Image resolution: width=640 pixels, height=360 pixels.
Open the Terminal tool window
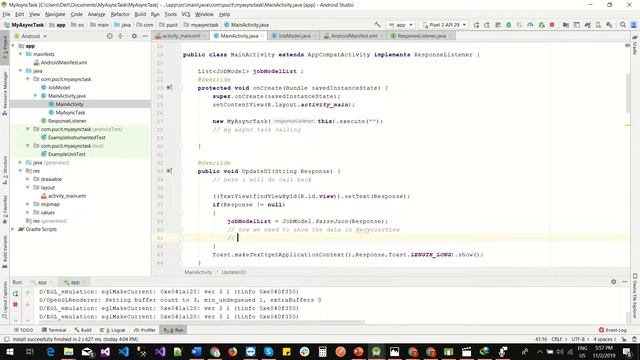point(54,330)
